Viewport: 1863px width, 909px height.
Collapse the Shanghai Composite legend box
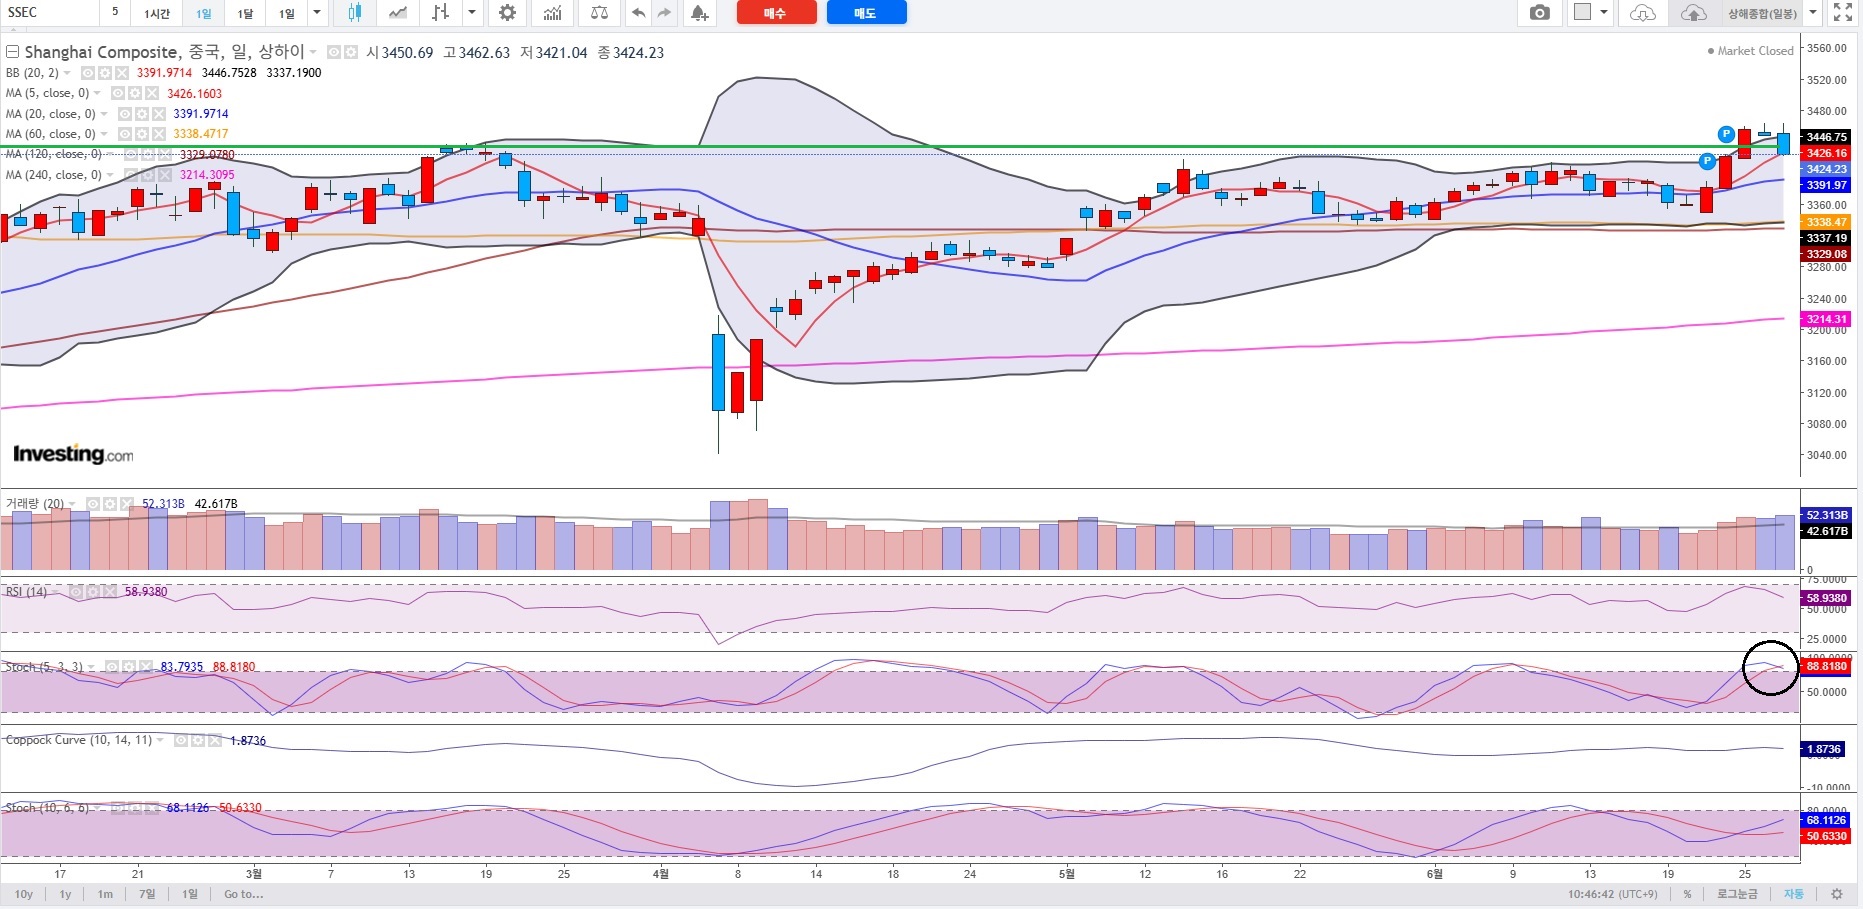coord(13,52)
